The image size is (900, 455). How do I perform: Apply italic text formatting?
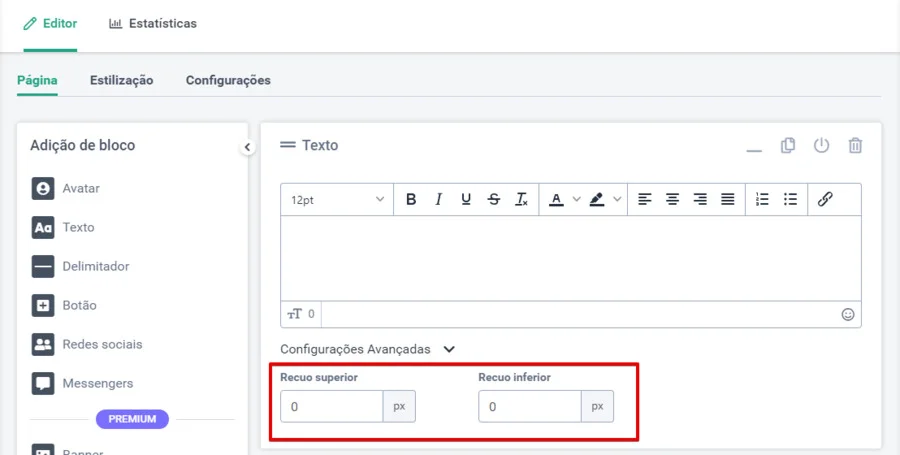pos(438,200)
